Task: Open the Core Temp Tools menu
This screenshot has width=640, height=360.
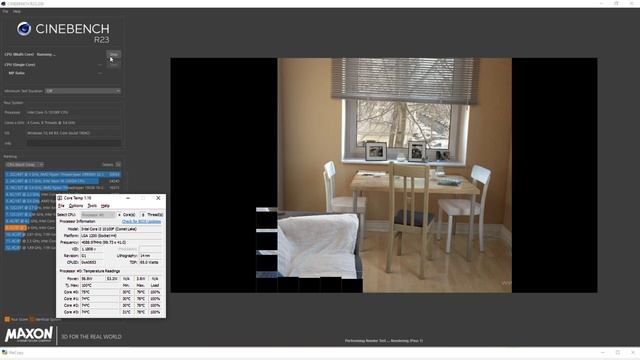Action: (93, 206)
